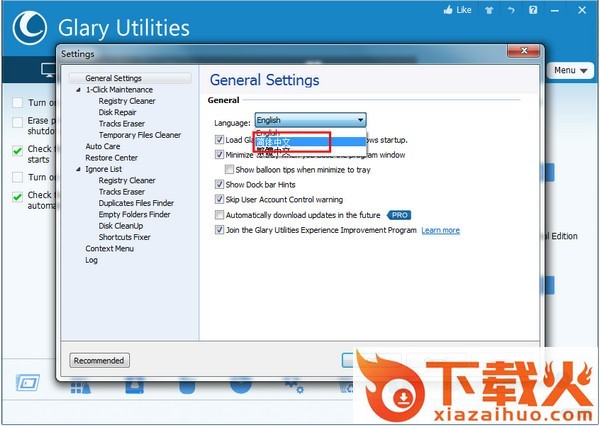This screenshot has height=426, width=600.
Task: Toggle Show Dock bar Hints checkbox
Action: coord(220,185)
